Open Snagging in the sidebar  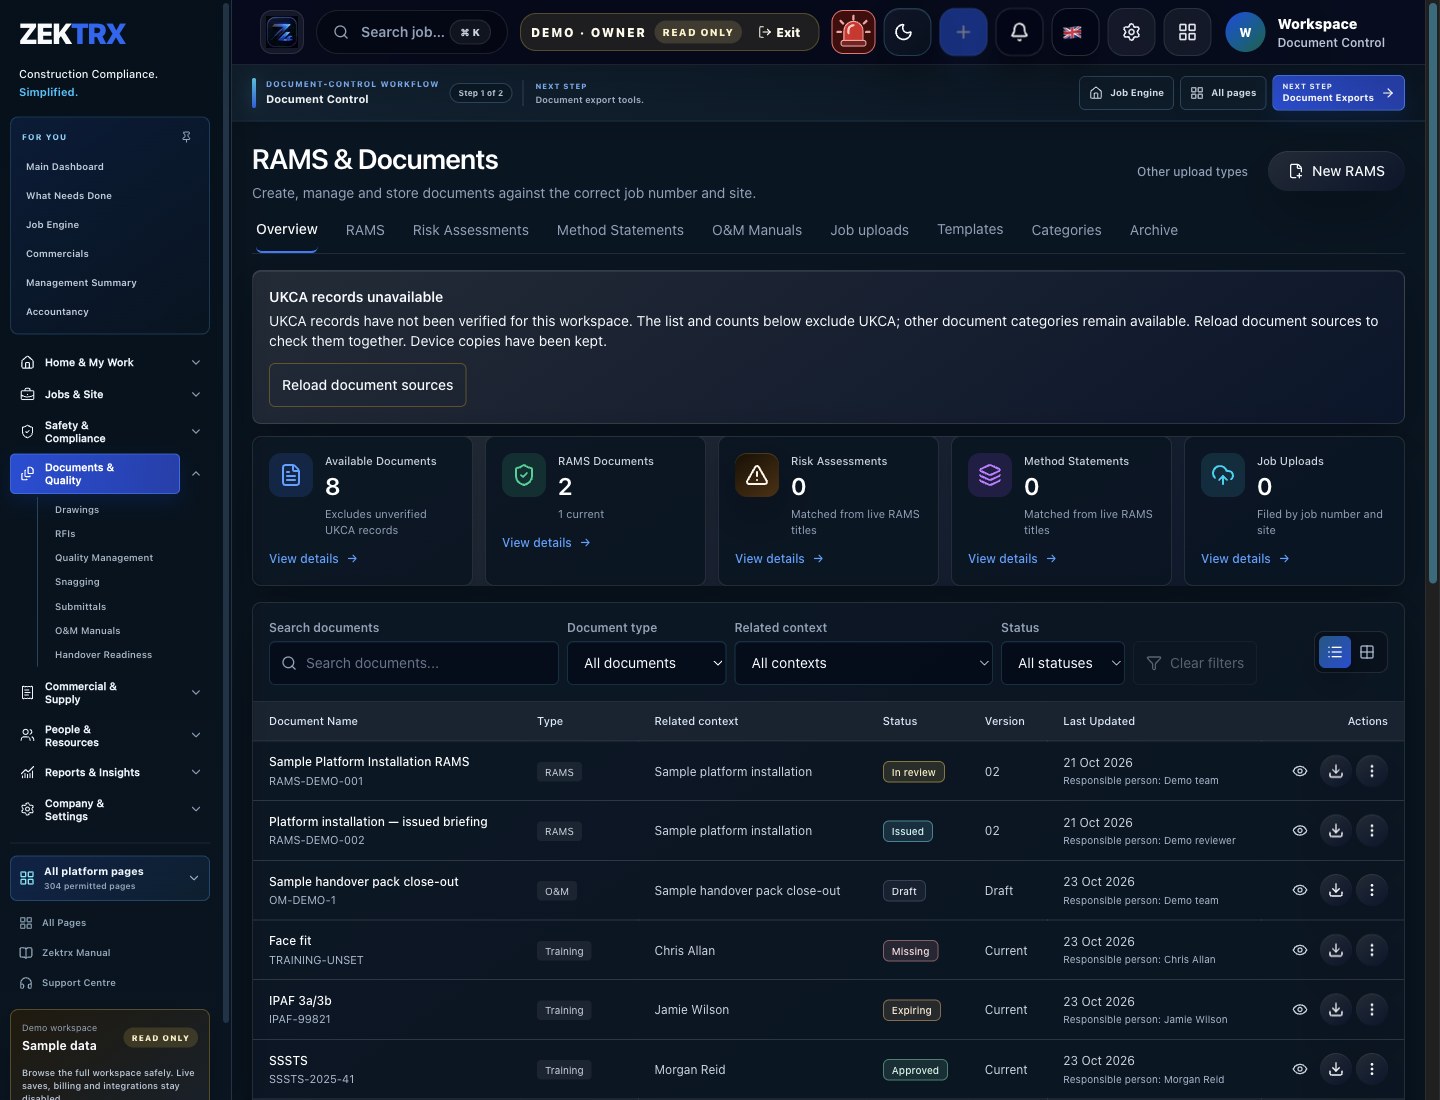(x=77, y=582)
